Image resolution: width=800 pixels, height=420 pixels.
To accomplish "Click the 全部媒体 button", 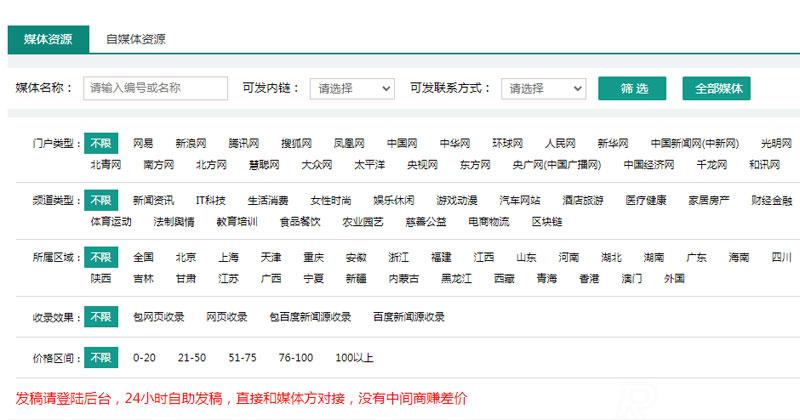I will tap(716, 88).
